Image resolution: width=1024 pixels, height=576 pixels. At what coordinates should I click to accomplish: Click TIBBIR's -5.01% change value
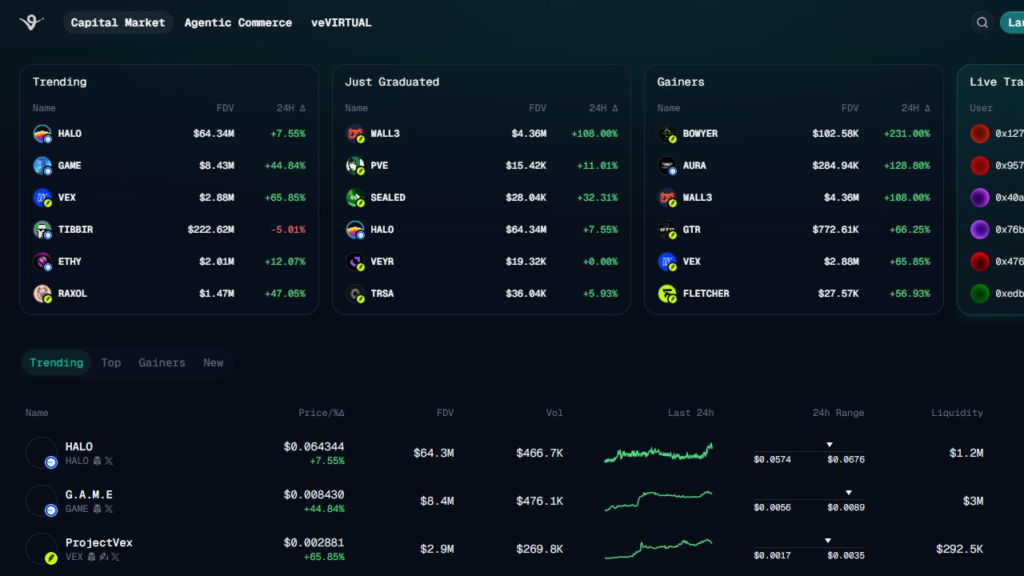click(288, 229)
